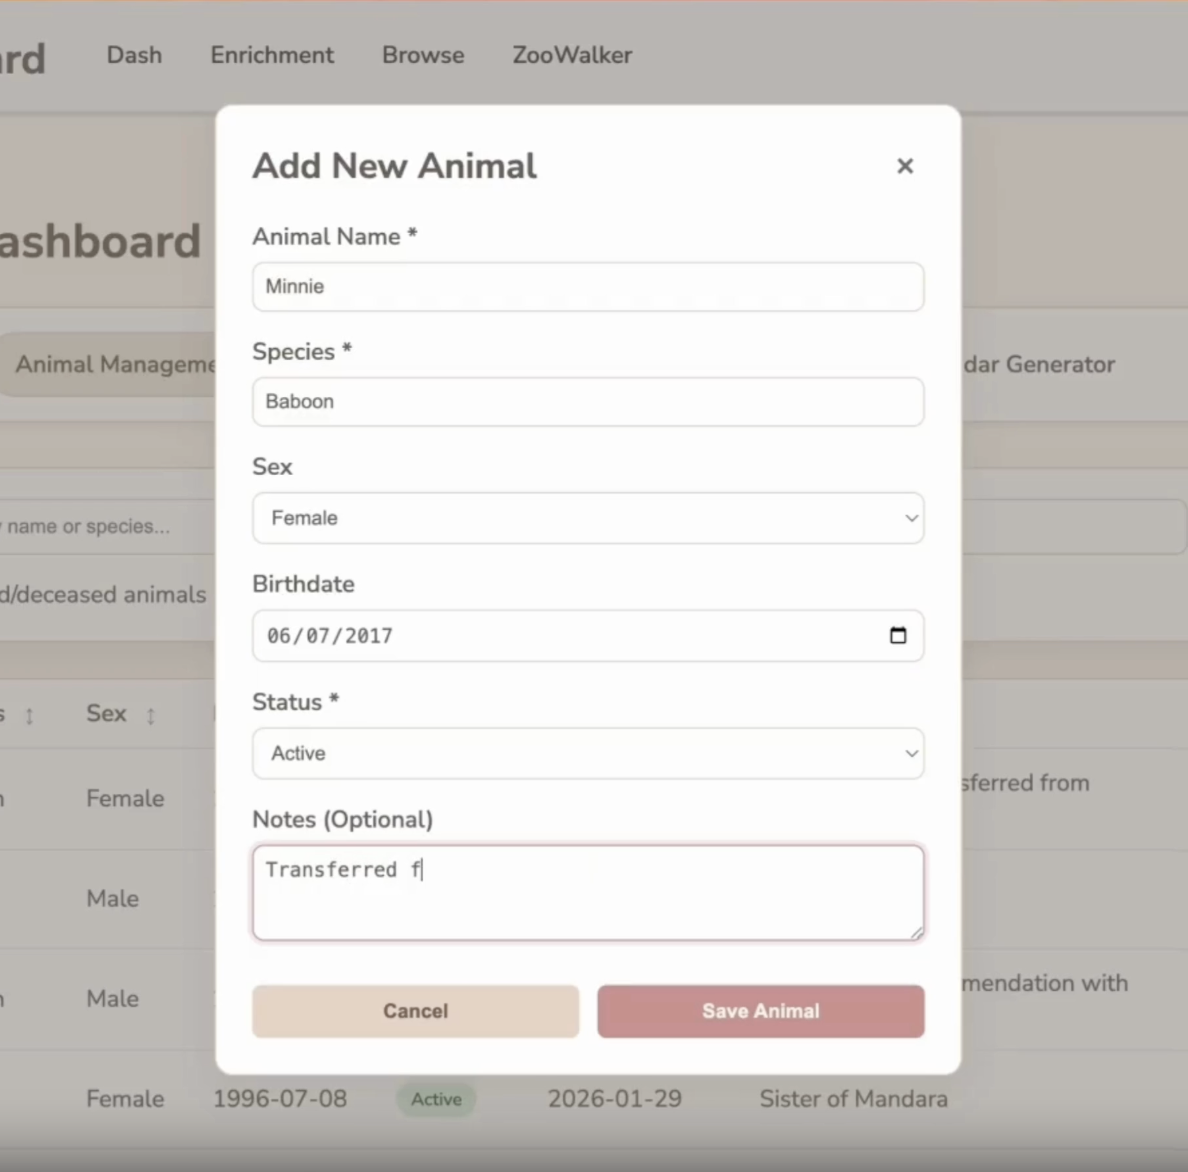
Task: Open ZooWalker from the navigation bar
Action: click(x=572, y=55)
